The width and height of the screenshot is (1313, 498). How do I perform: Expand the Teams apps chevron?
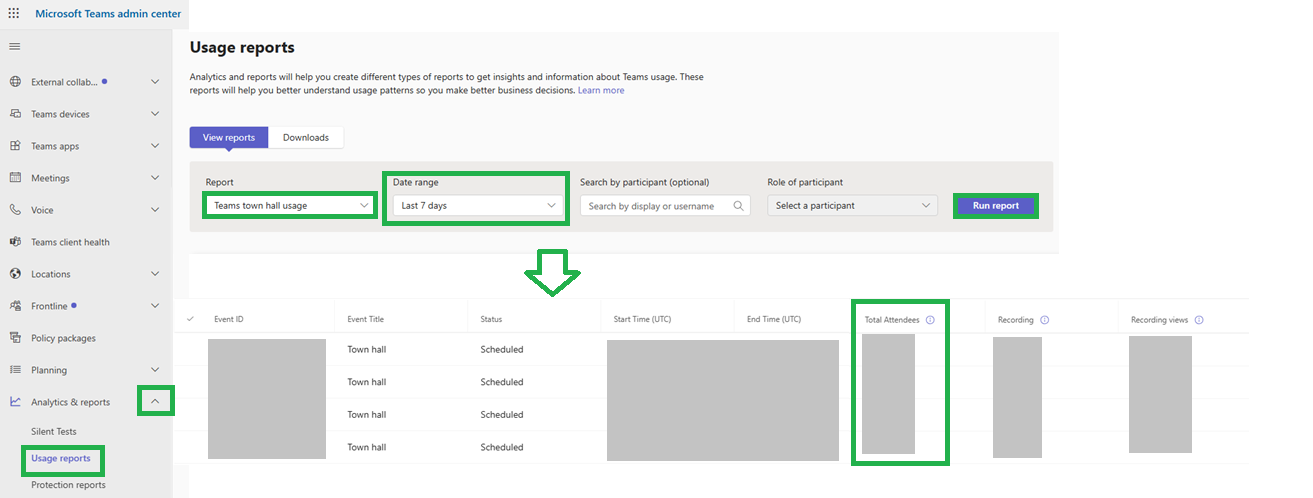(155, 146)
